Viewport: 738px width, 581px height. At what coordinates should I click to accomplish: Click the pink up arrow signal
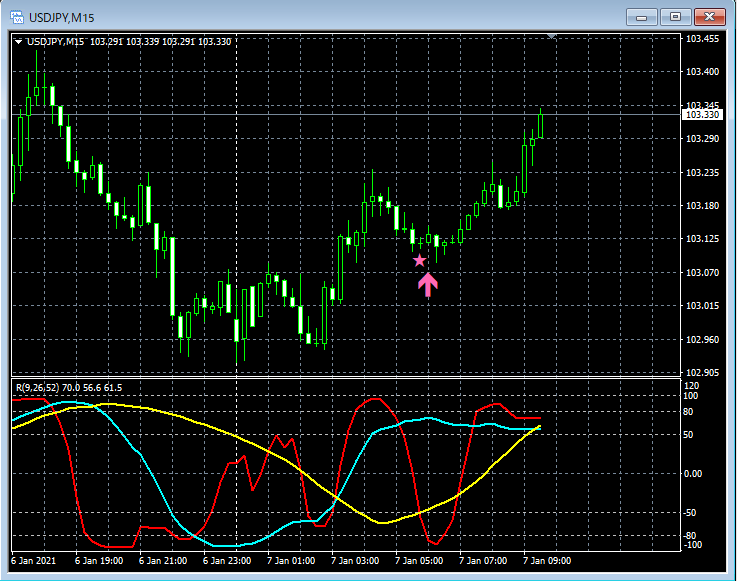click(x=428, y=285)
